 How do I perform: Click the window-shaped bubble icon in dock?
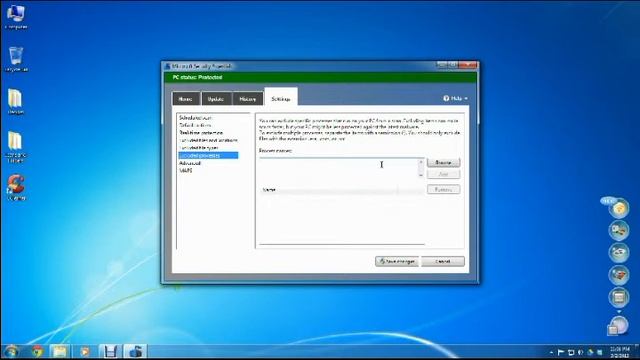tap(619, 298)
